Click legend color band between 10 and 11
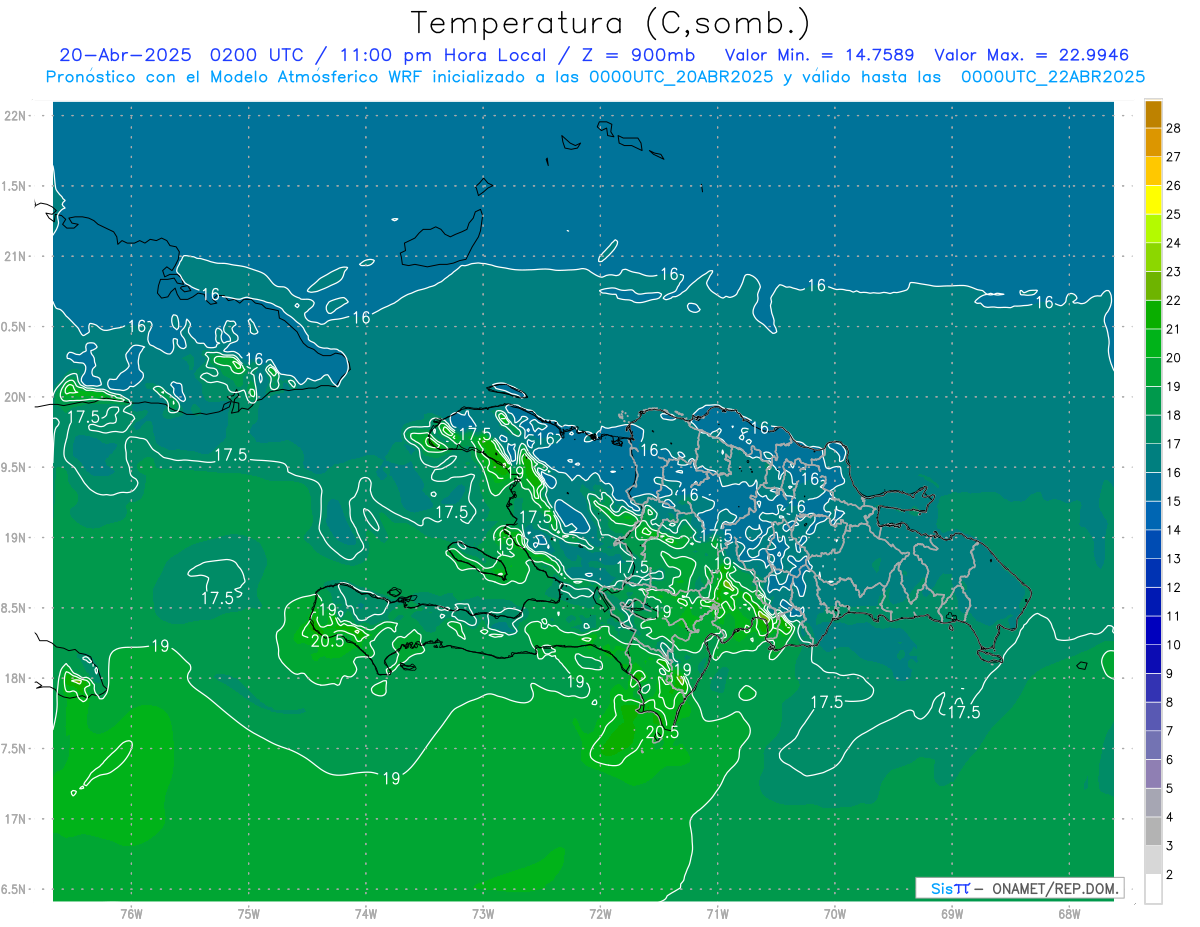This screenshot has width=1200, height=927. pos(1153,630)
